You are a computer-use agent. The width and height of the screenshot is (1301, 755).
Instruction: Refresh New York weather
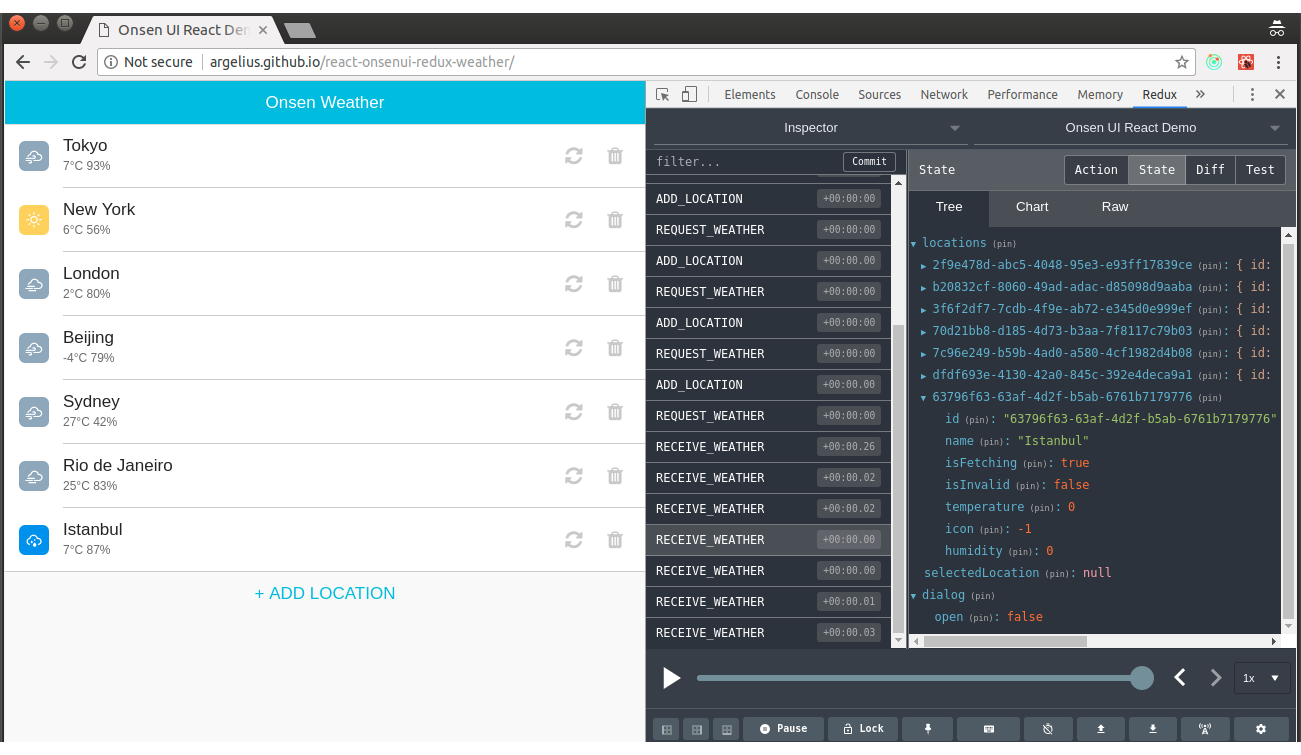tap(573, 220)
